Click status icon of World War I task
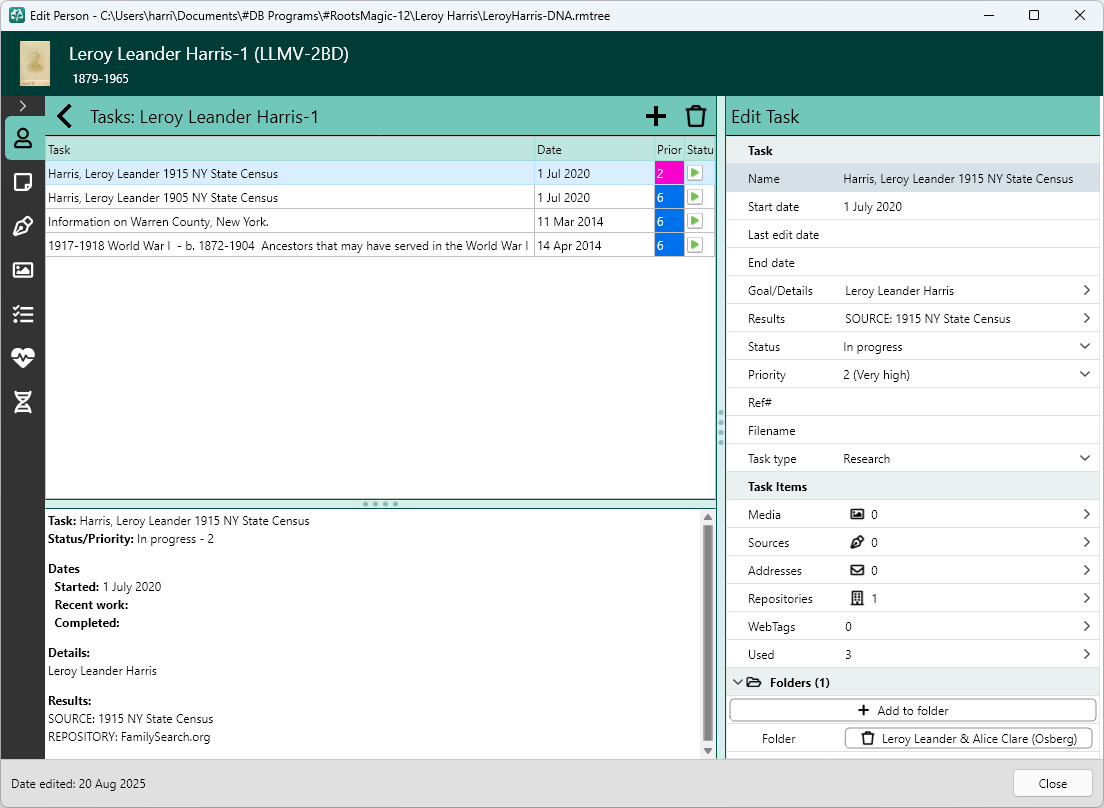The image size is (1104, 808). (x=695, y=245)
